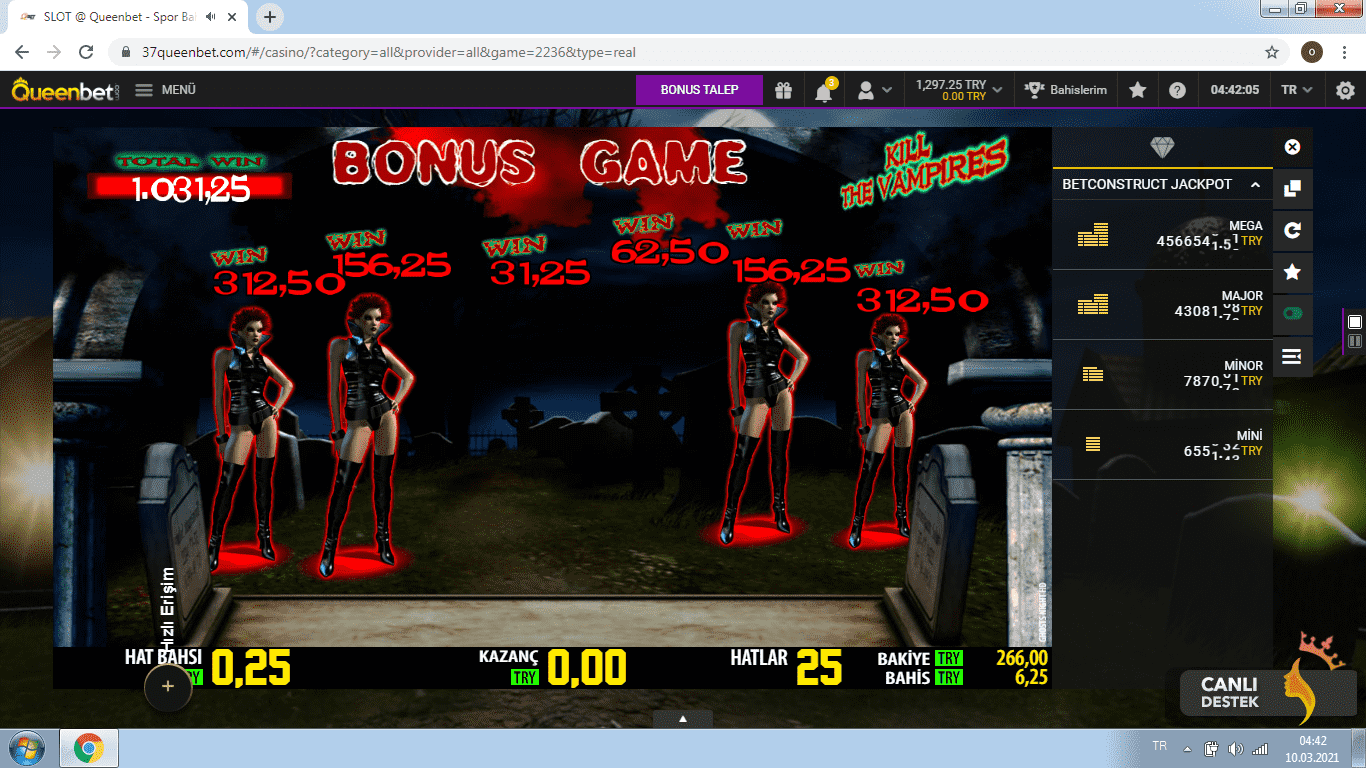
Task: Click the HATLAR 25 value
Action: [819, 668]
